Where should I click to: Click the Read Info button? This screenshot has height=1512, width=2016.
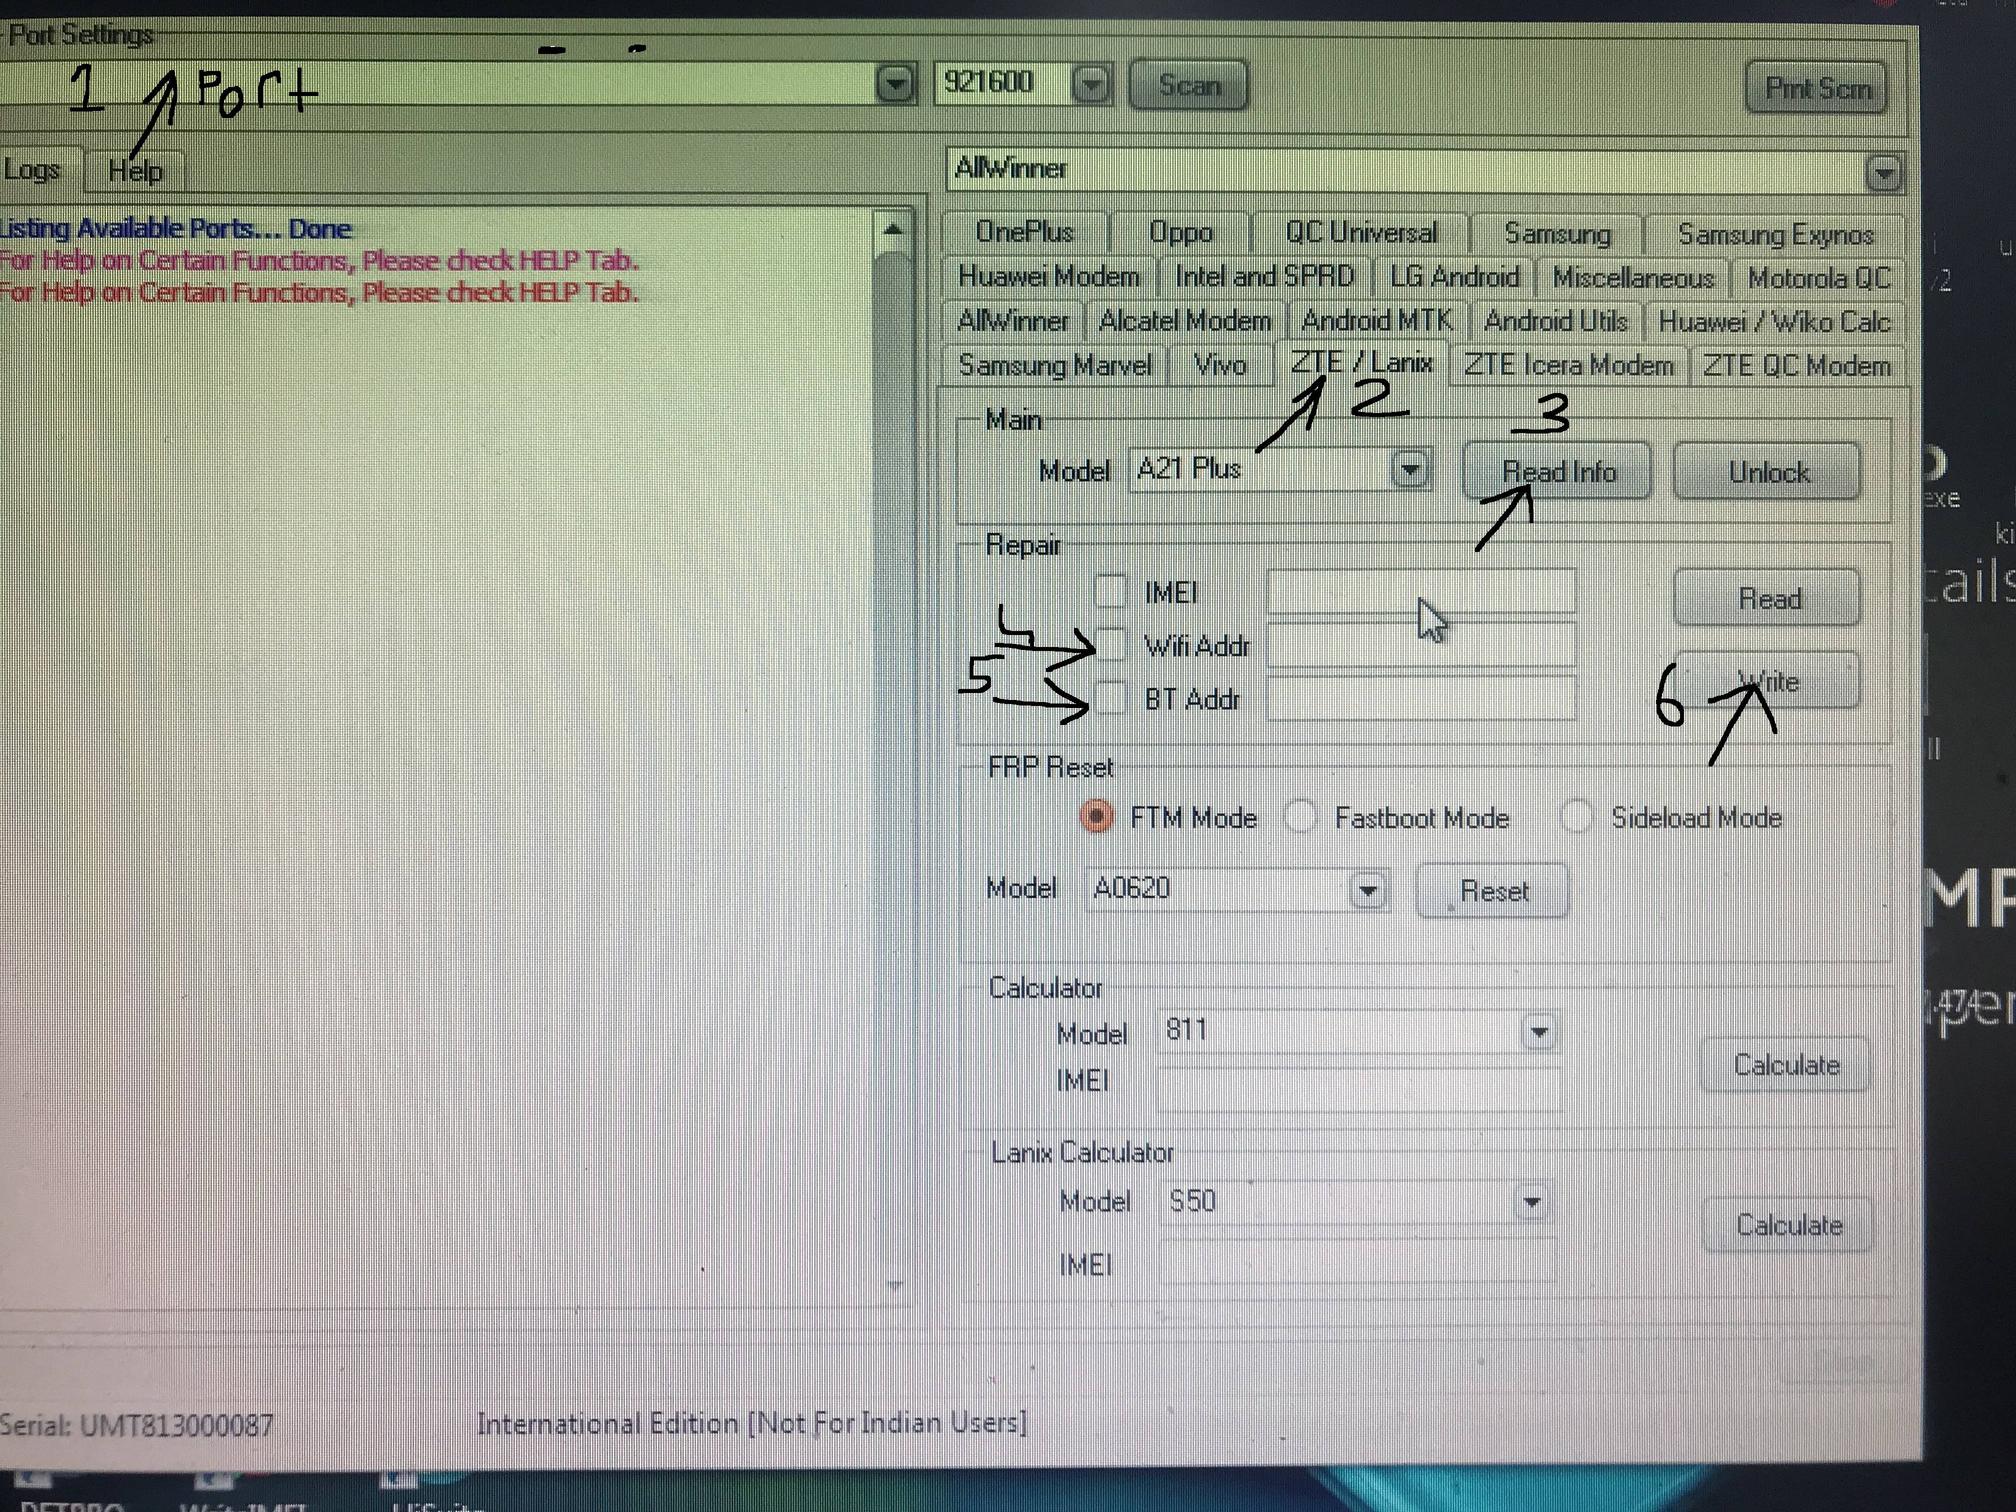pyautogui.click(x=1558, y=471)
